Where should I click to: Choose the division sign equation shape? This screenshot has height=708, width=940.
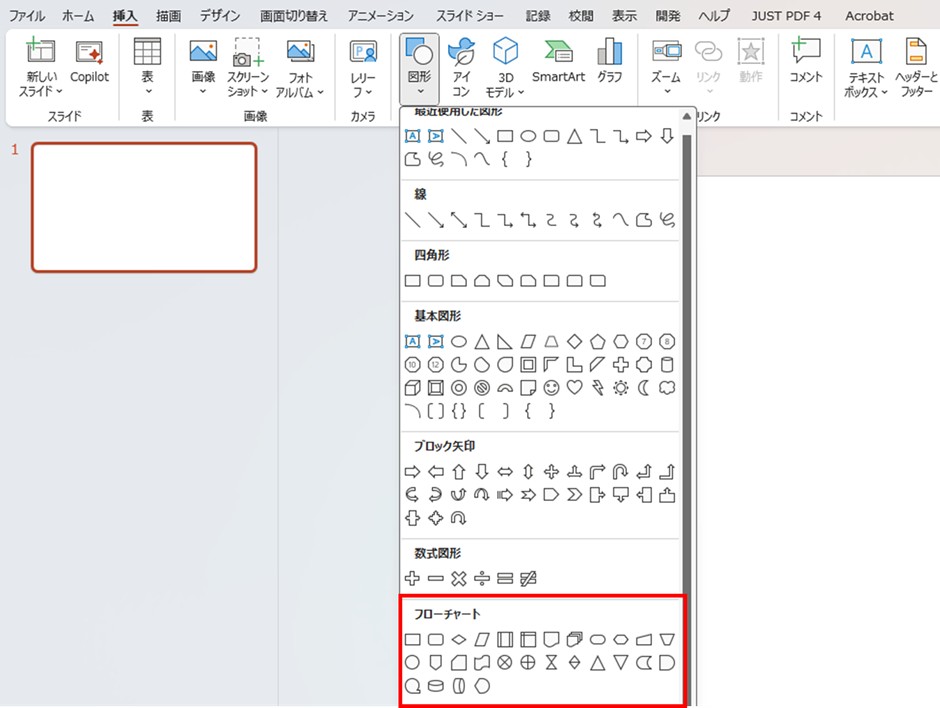482,578
